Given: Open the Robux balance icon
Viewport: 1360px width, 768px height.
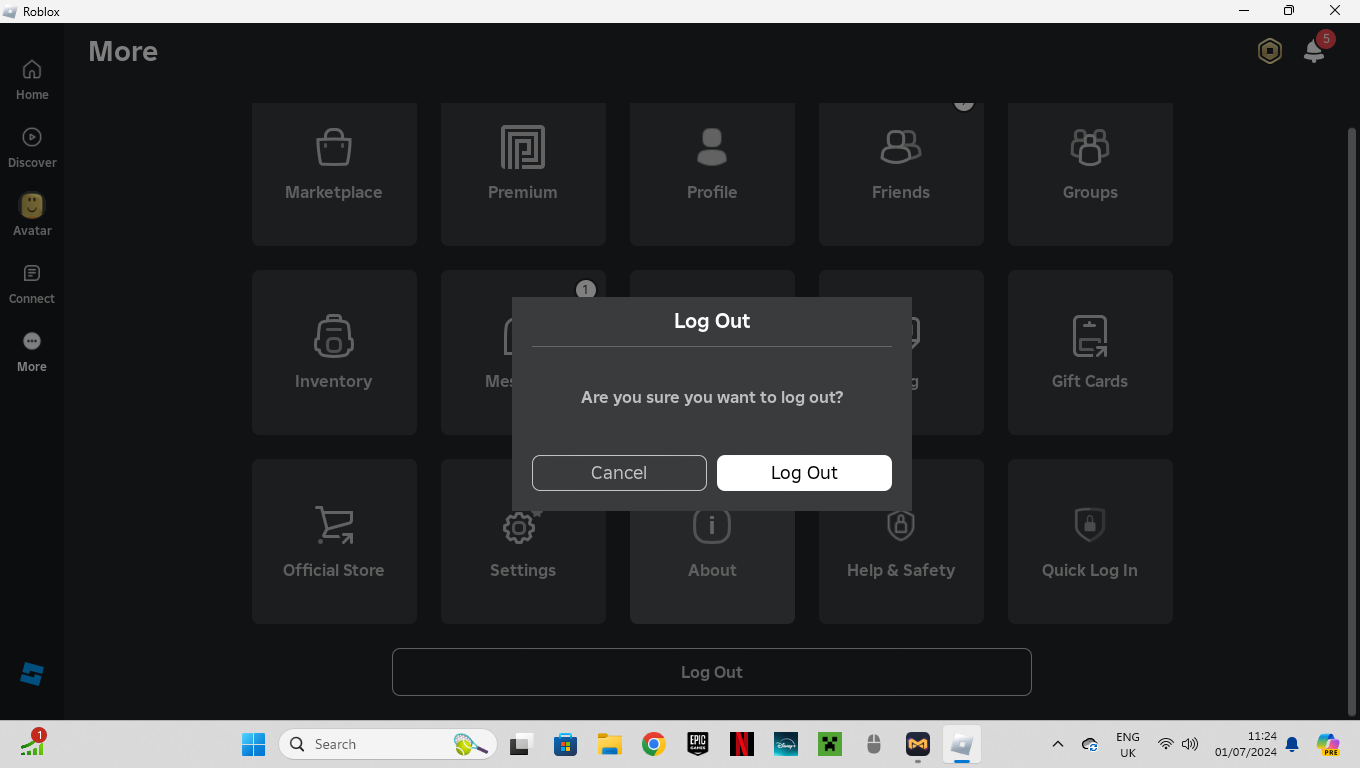Looking at the screenshot, I should (x=1270, y=51).
